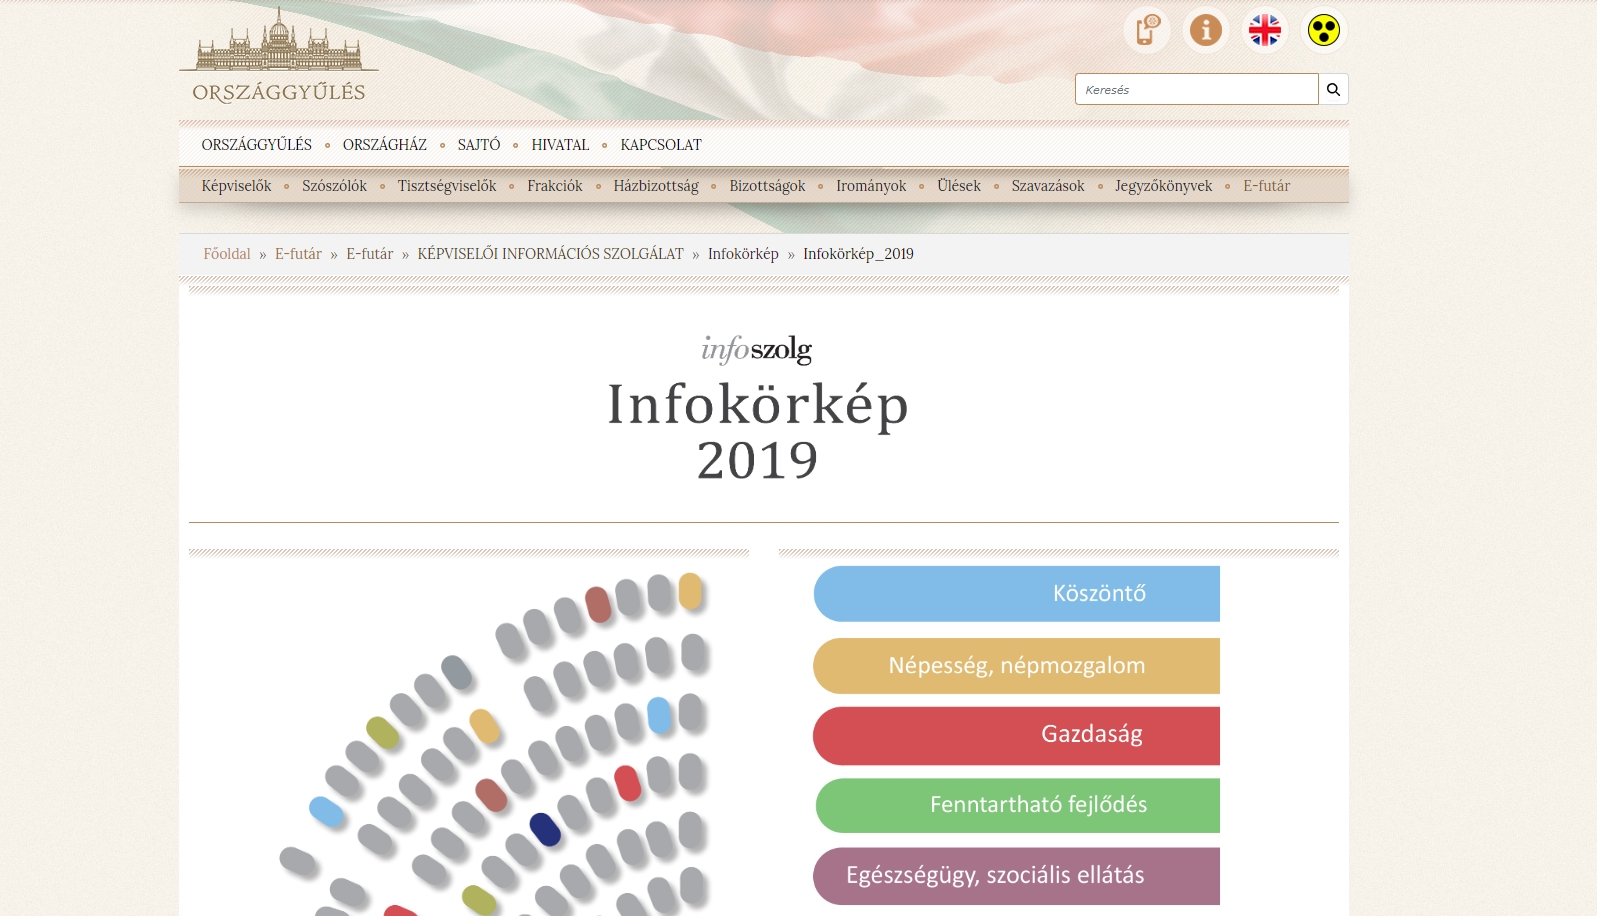Click the search magnifier button

pos(1333,89)
